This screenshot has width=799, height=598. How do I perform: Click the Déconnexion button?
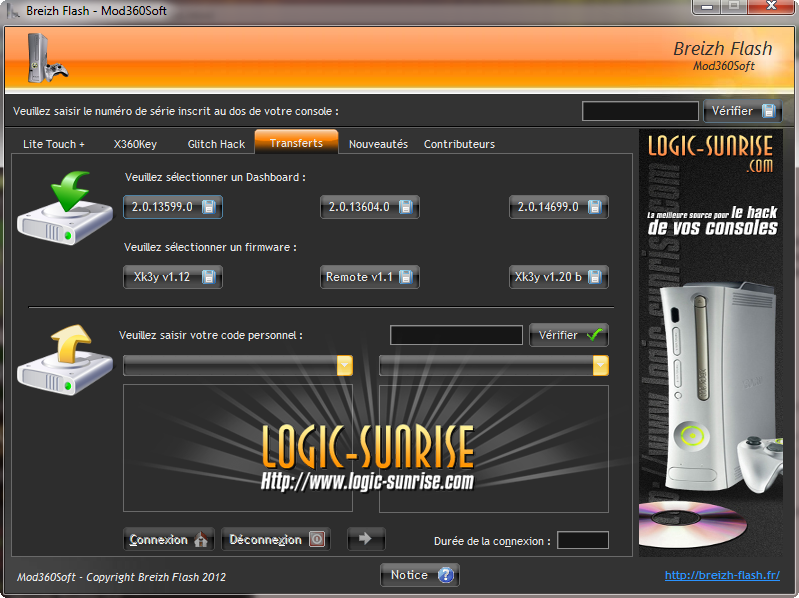click(x=276, y=539)
